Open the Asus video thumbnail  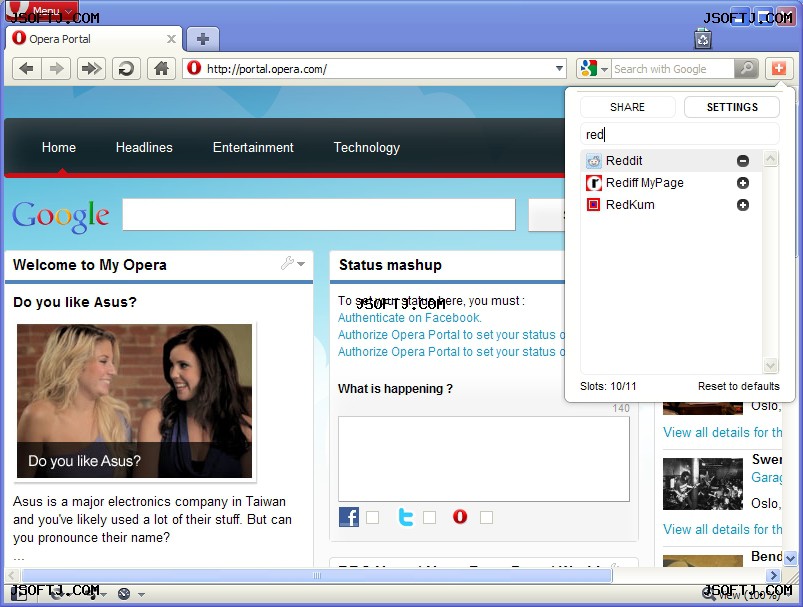[134, 401]
